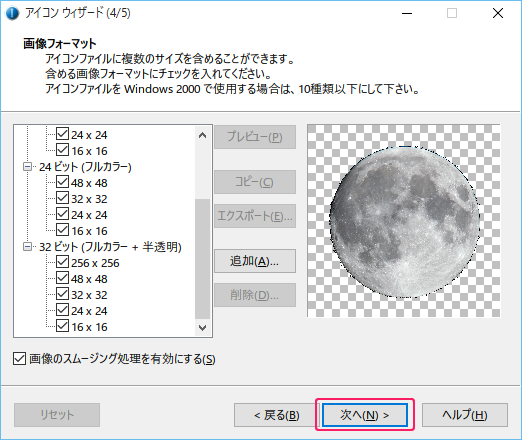Image resolution: width=522 pixels, height=440 pixels.
Task: Click the scrollbar up arrow in format list
Action: (202, 135)
